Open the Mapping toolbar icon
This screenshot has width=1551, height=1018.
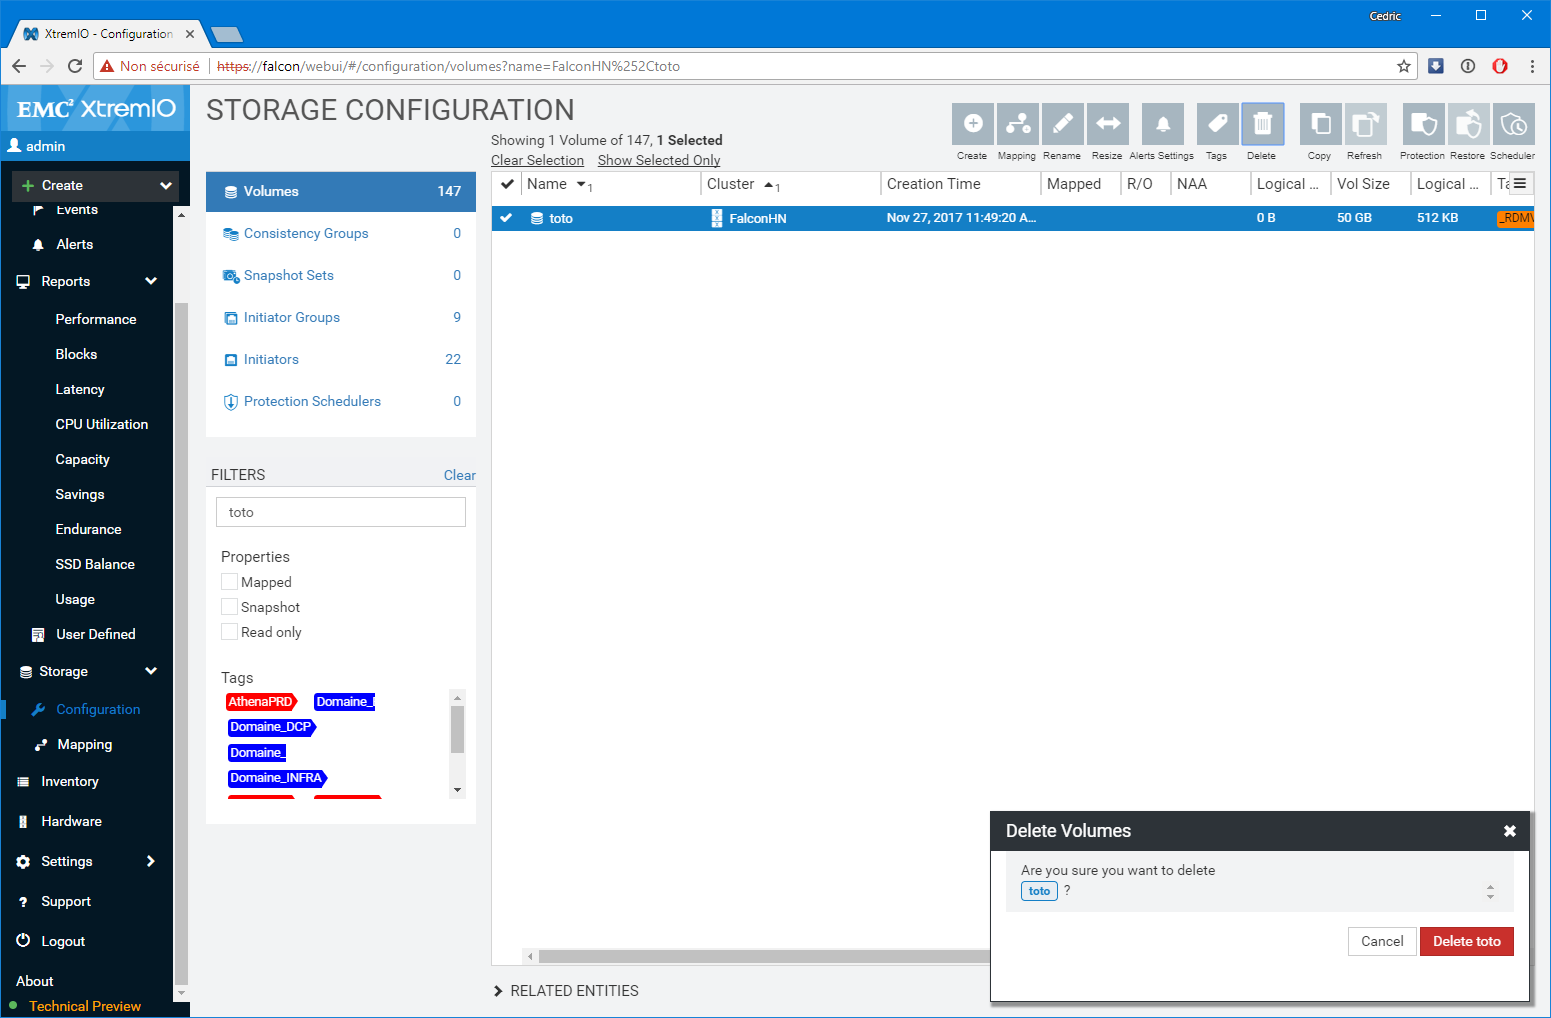coord(1017,124)
